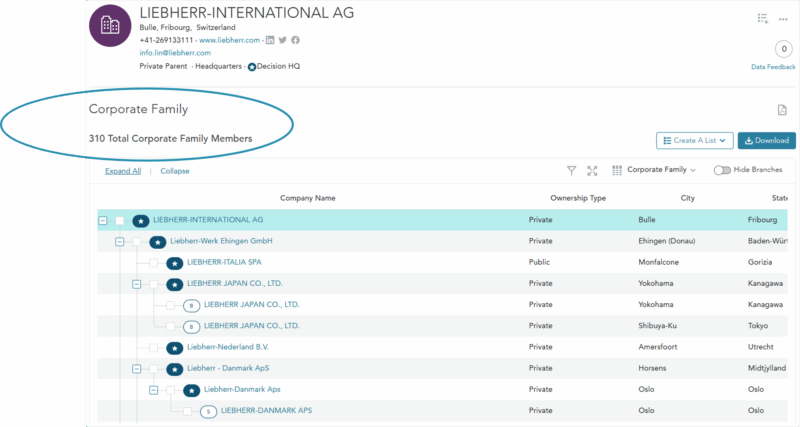800x427 pixels.
Task: Click the Download button
Action: point(766,140)
